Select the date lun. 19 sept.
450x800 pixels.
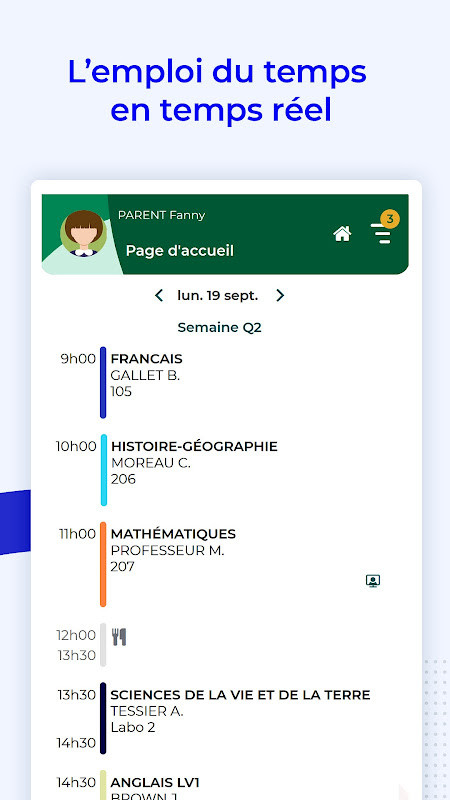[x=218, y=295]
